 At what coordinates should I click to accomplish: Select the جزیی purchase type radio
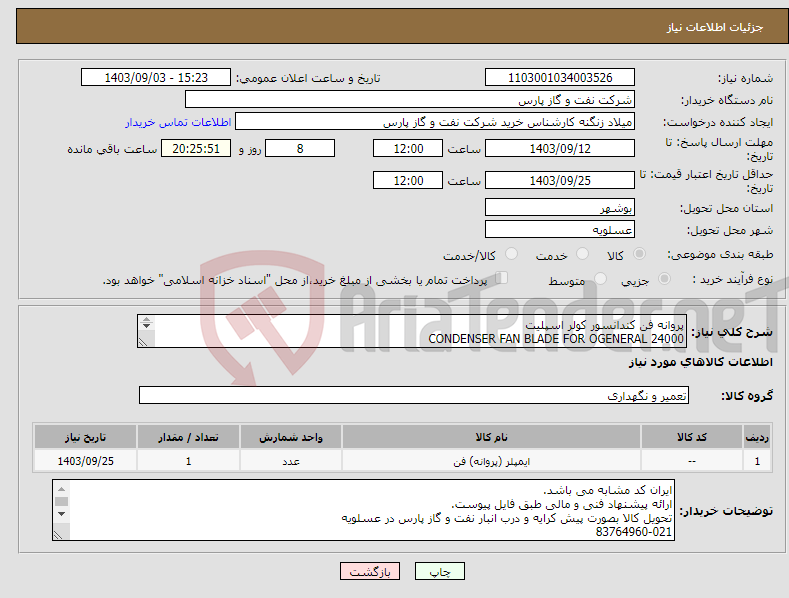(x=664, y=278)
